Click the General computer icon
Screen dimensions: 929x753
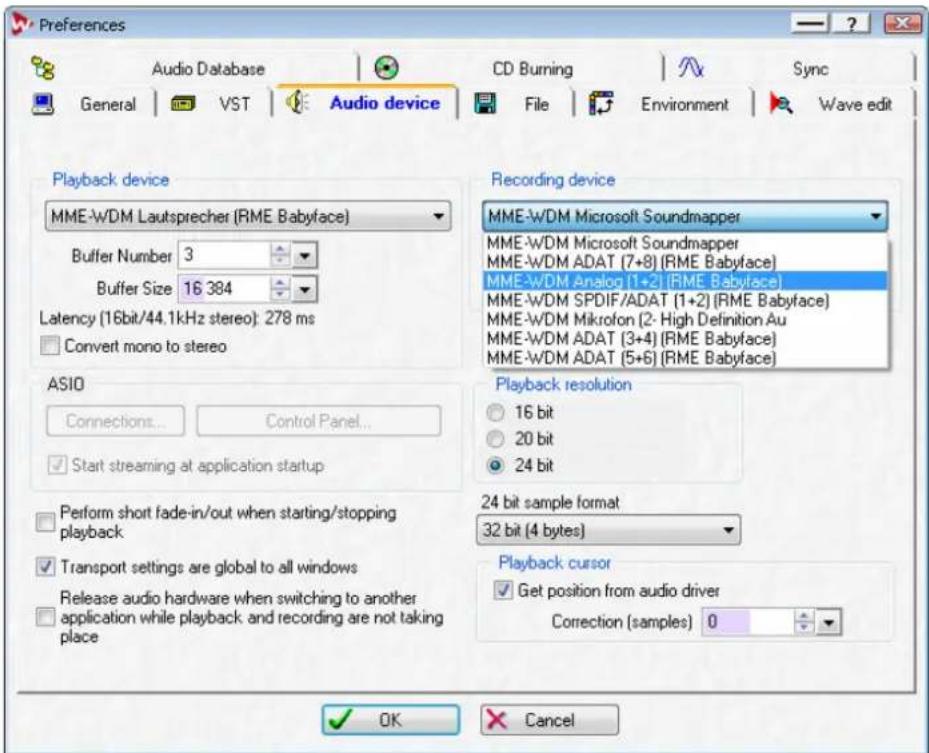click(43, 104)
